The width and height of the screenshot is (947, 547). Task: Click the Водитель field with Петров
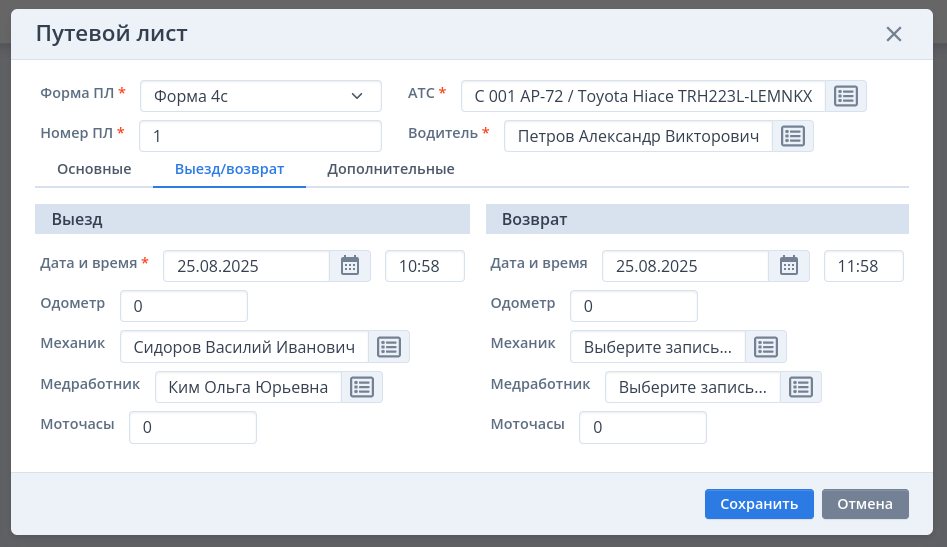pos(638,136)
